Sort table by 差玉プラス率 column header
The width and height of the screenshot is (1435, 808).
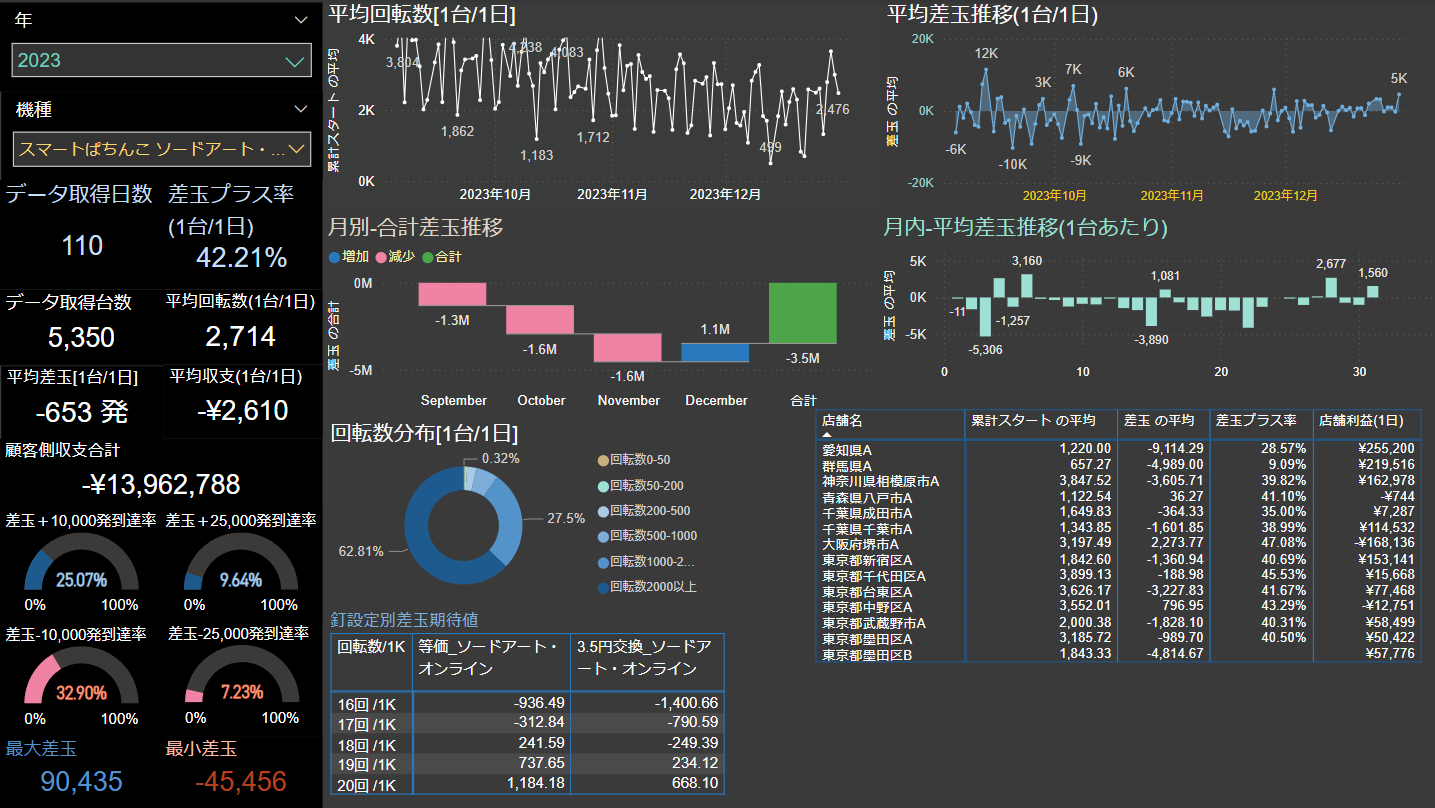pos(1259,420)
